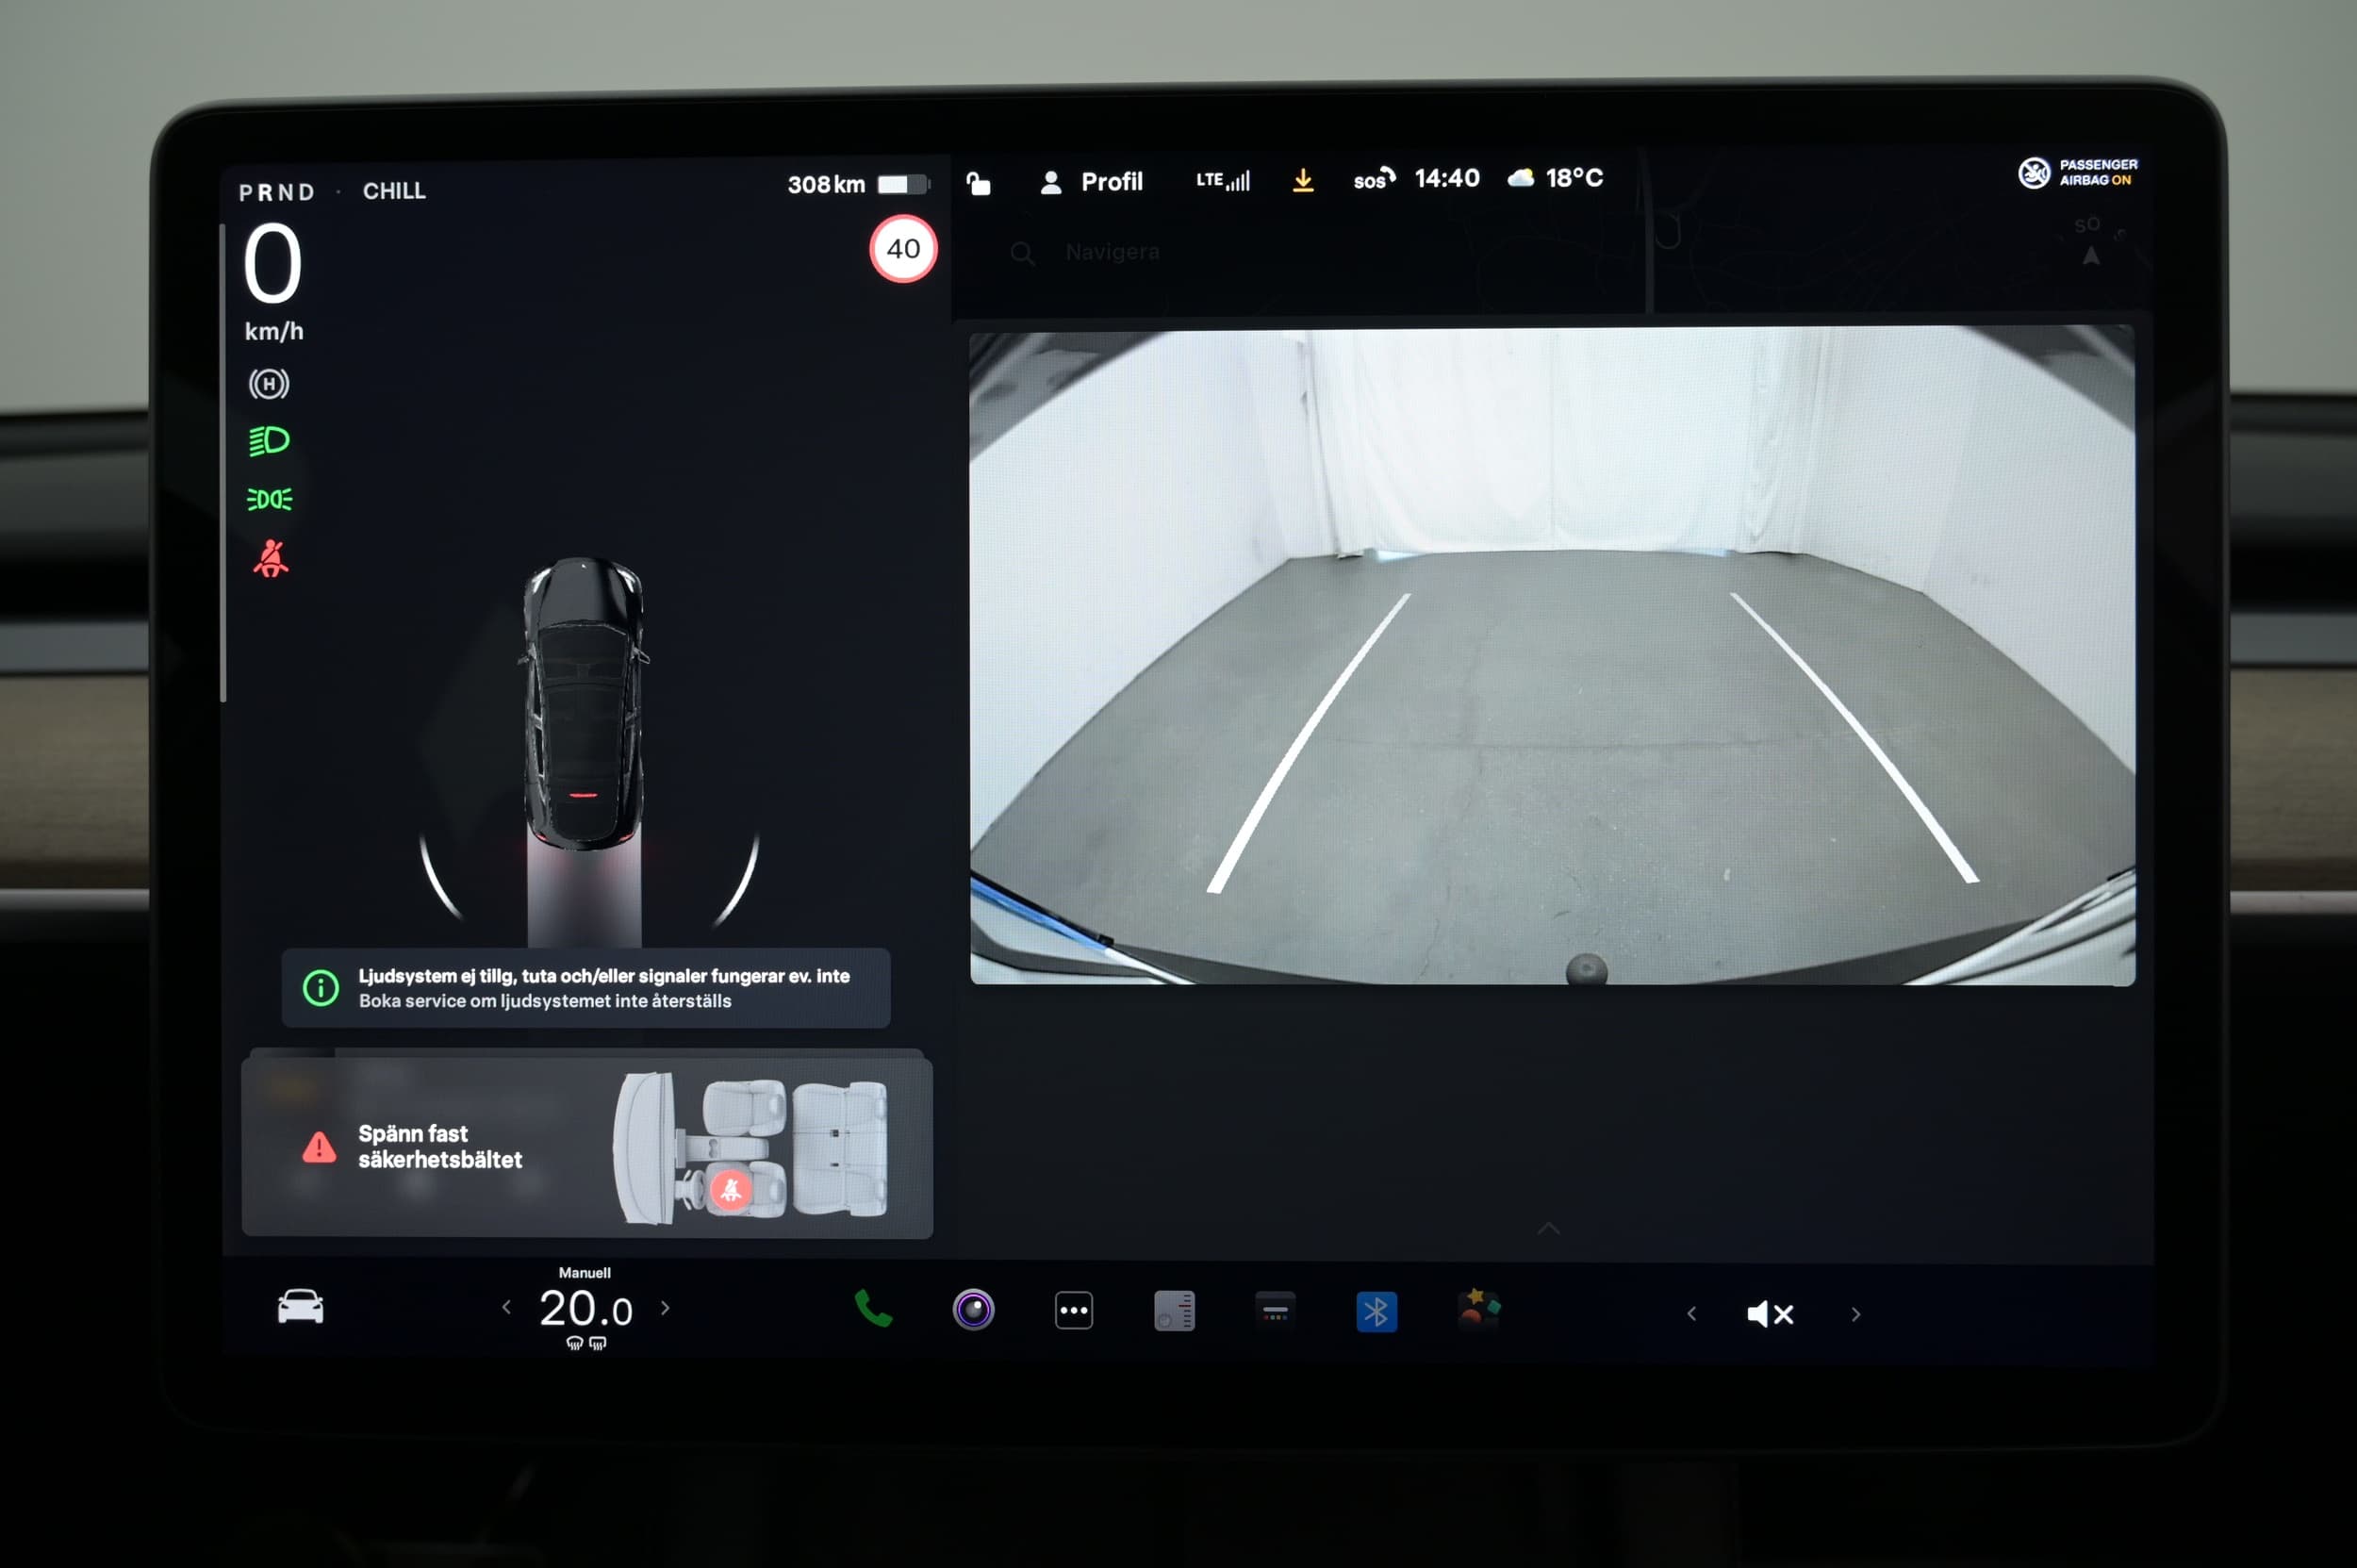Open the software download arrow icon
The width and height of the screenshot is (2357, 1568).
1303,180
